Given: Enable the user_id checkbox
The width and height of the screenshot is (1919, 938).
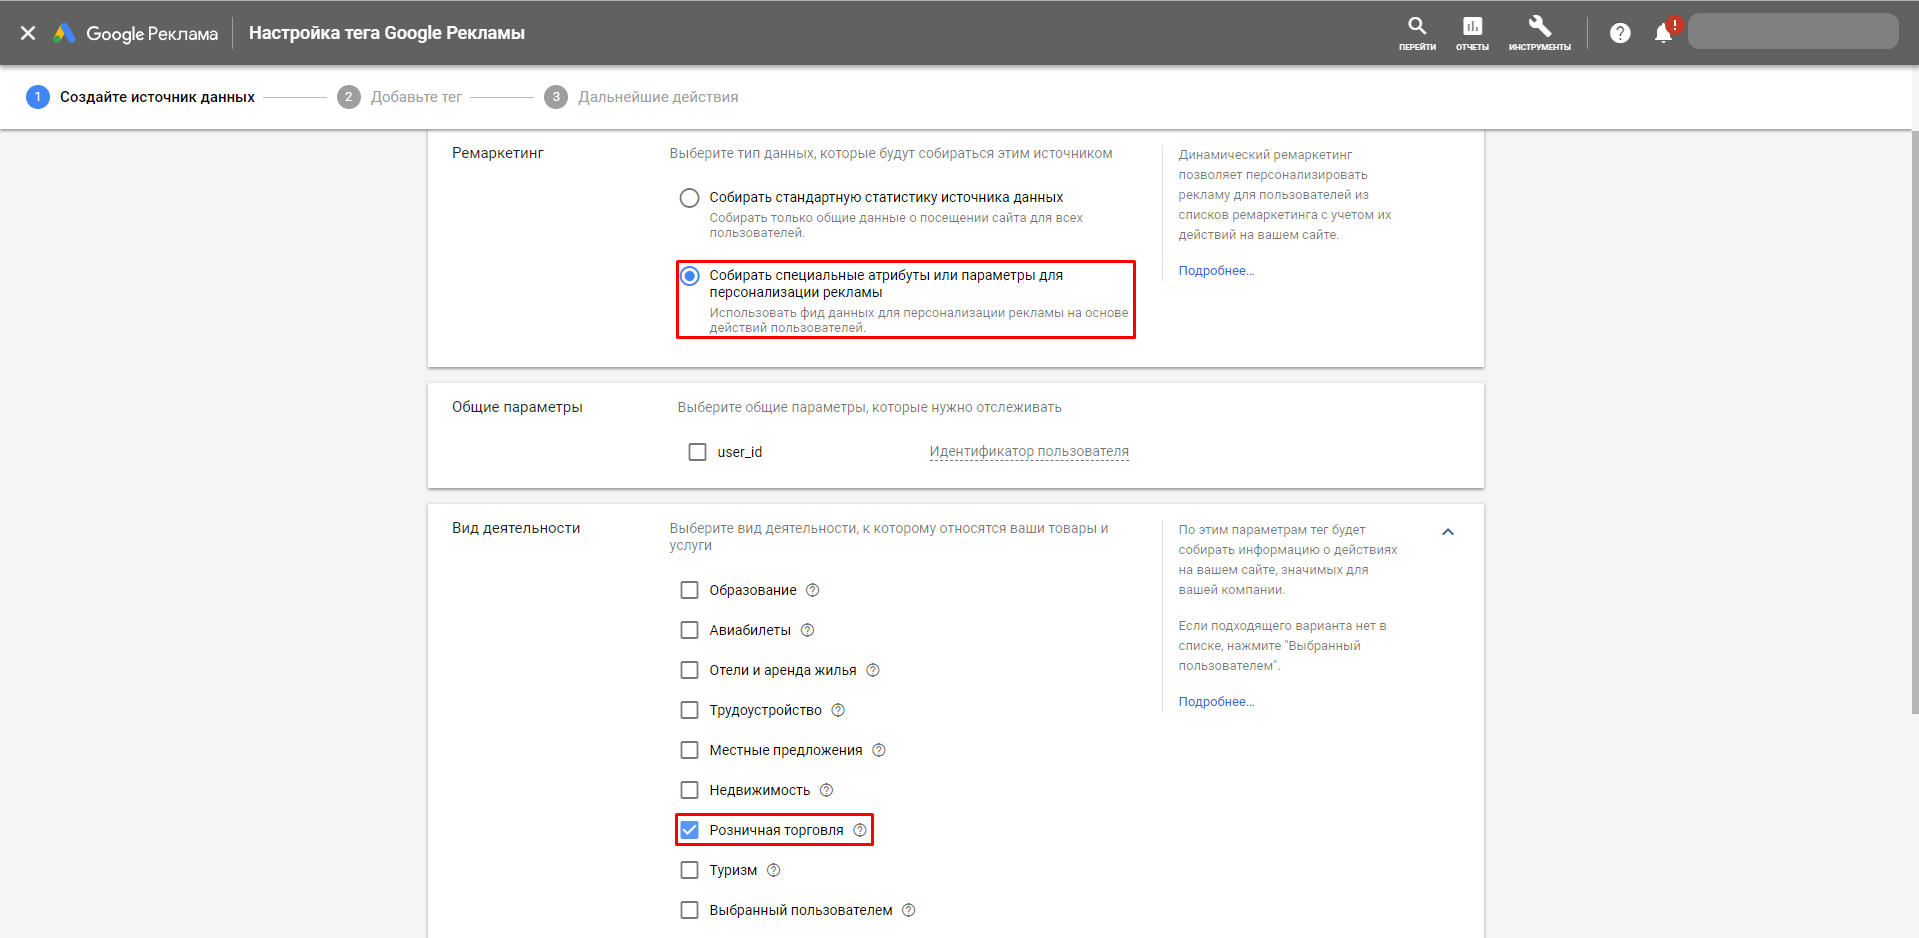Looking at the screenshot, I should [x=697, y=452].
